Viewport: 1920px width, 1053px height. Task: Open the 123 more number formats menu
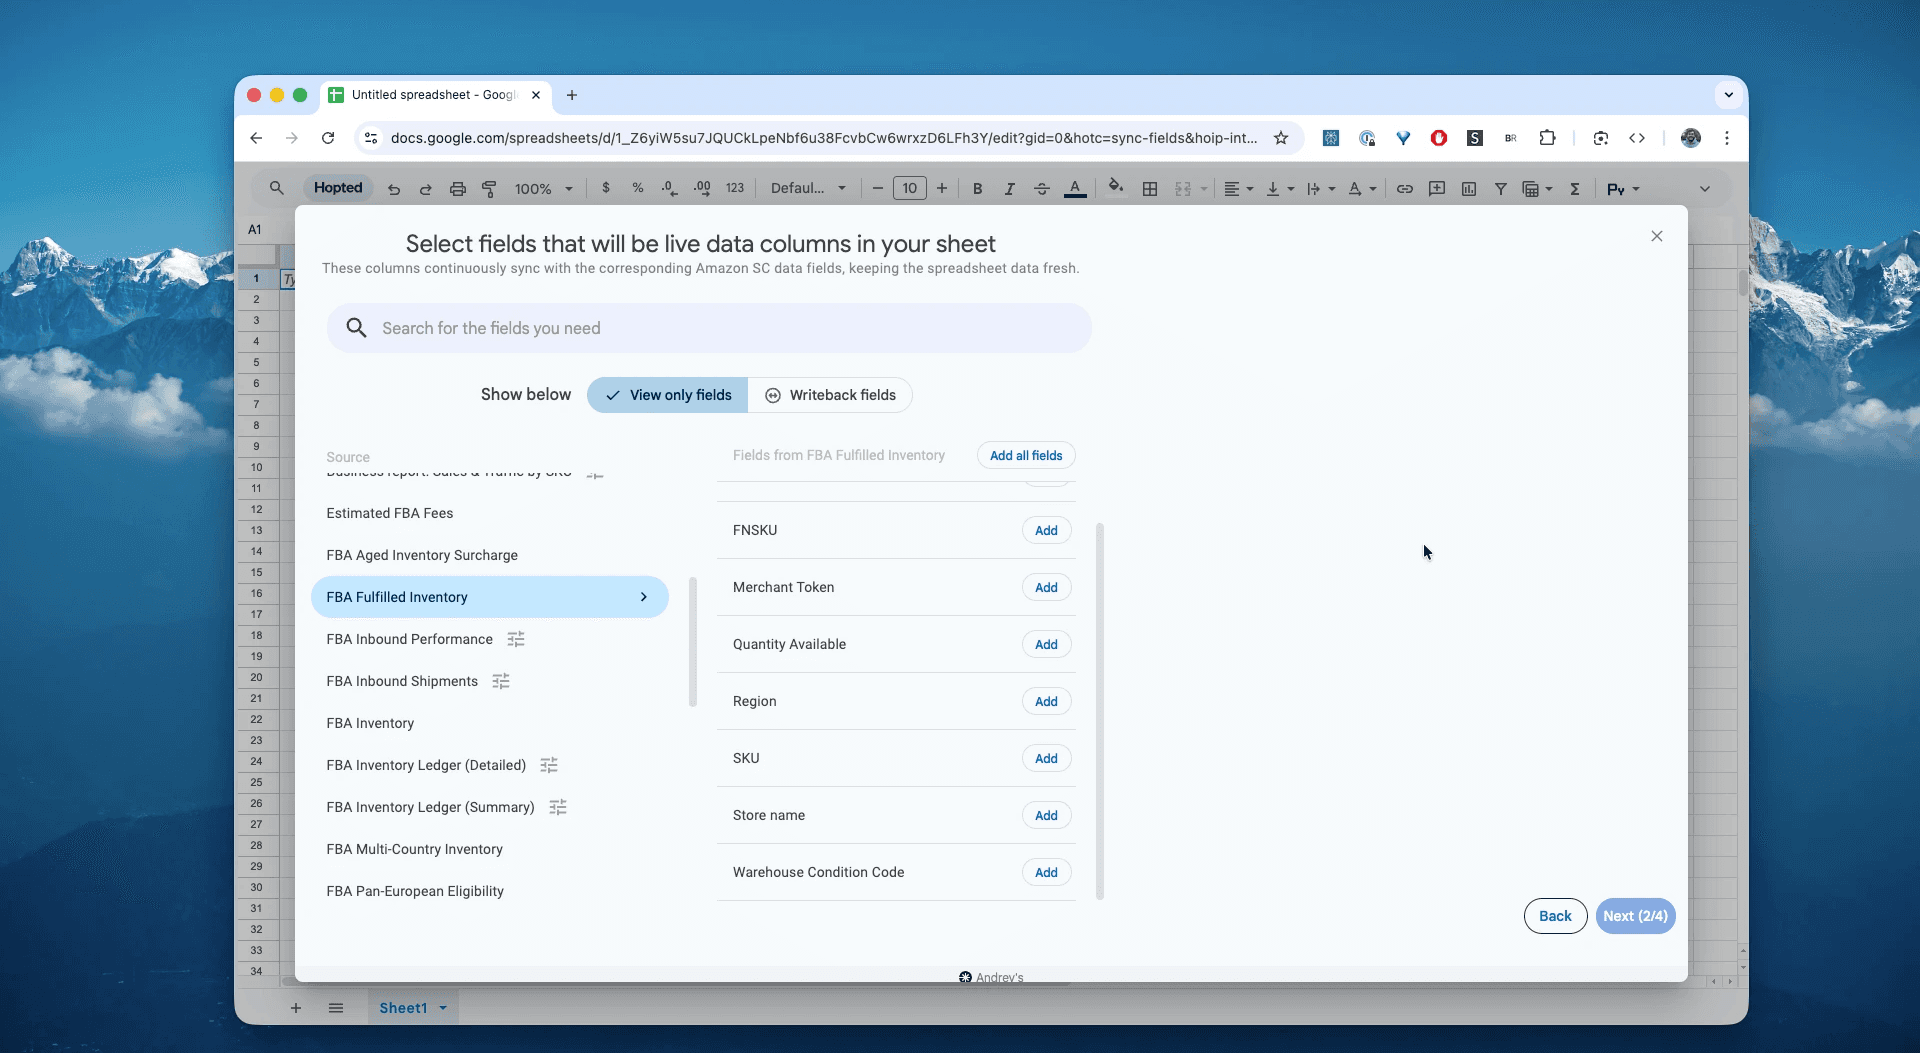(x=735, y=188)
